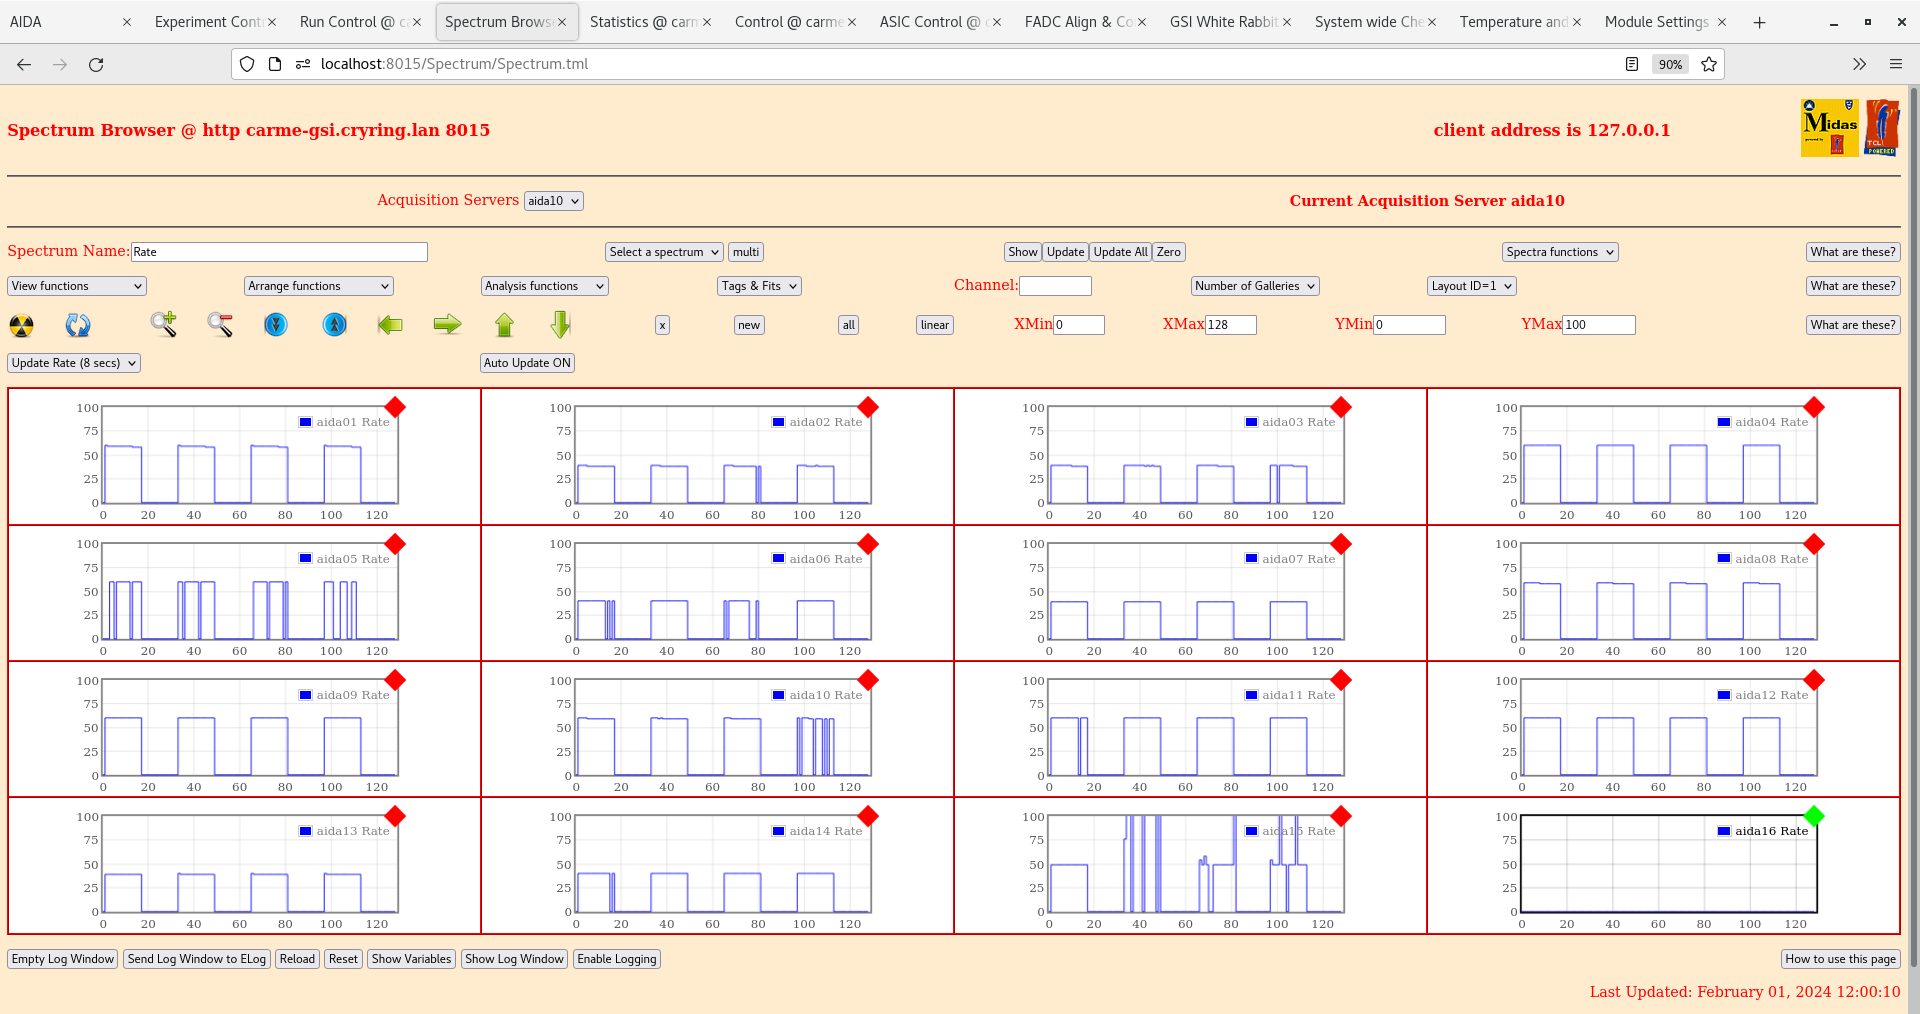Click the green up arrow icon
Image resolution: width=1920 pixels, height=1014 pixels.
coord(504,325)
